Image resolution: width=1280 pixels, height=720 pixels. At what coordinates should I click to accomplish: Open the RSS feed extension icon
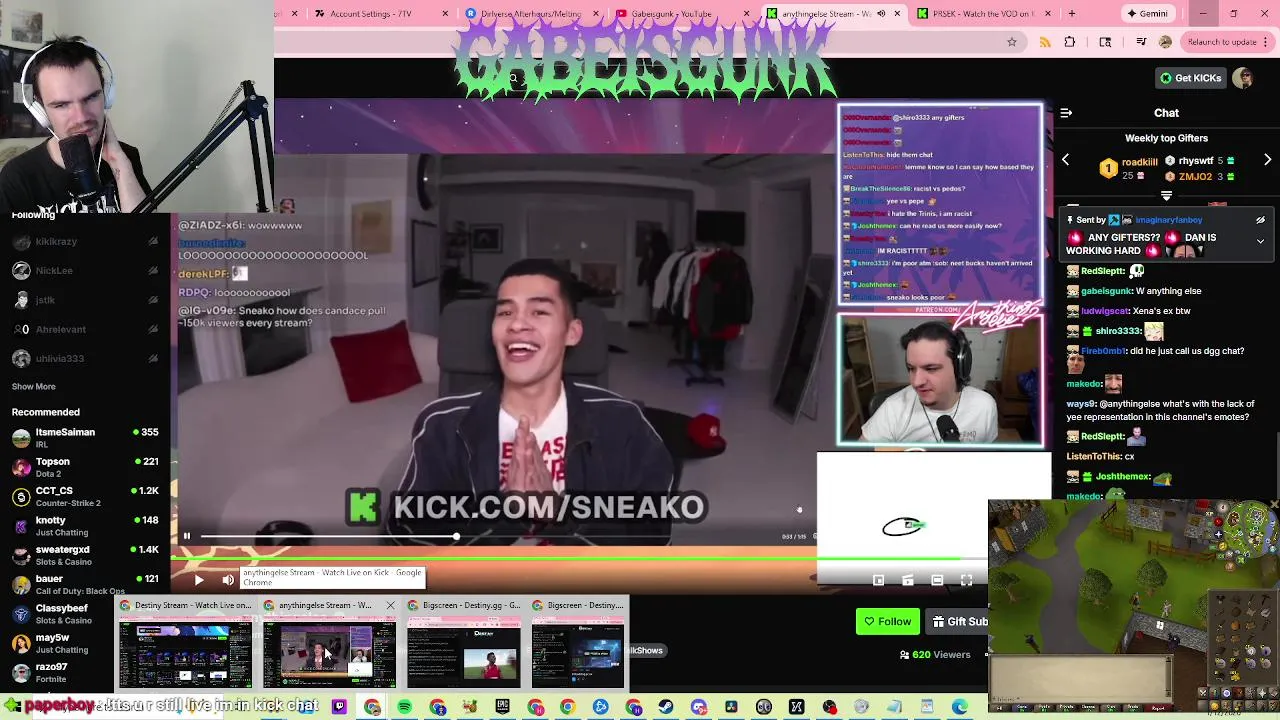point(1045,42)
